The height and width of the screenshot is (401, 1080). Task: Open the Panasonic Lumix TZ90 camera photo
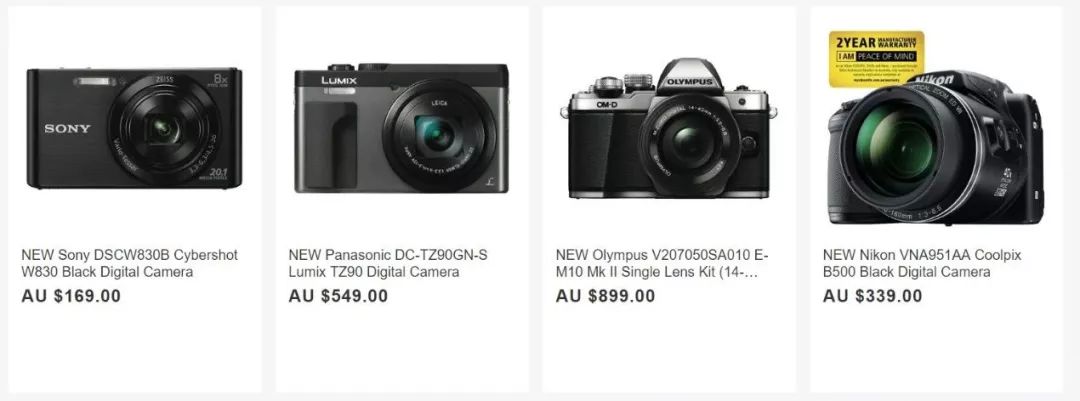(x=402, y=128)
